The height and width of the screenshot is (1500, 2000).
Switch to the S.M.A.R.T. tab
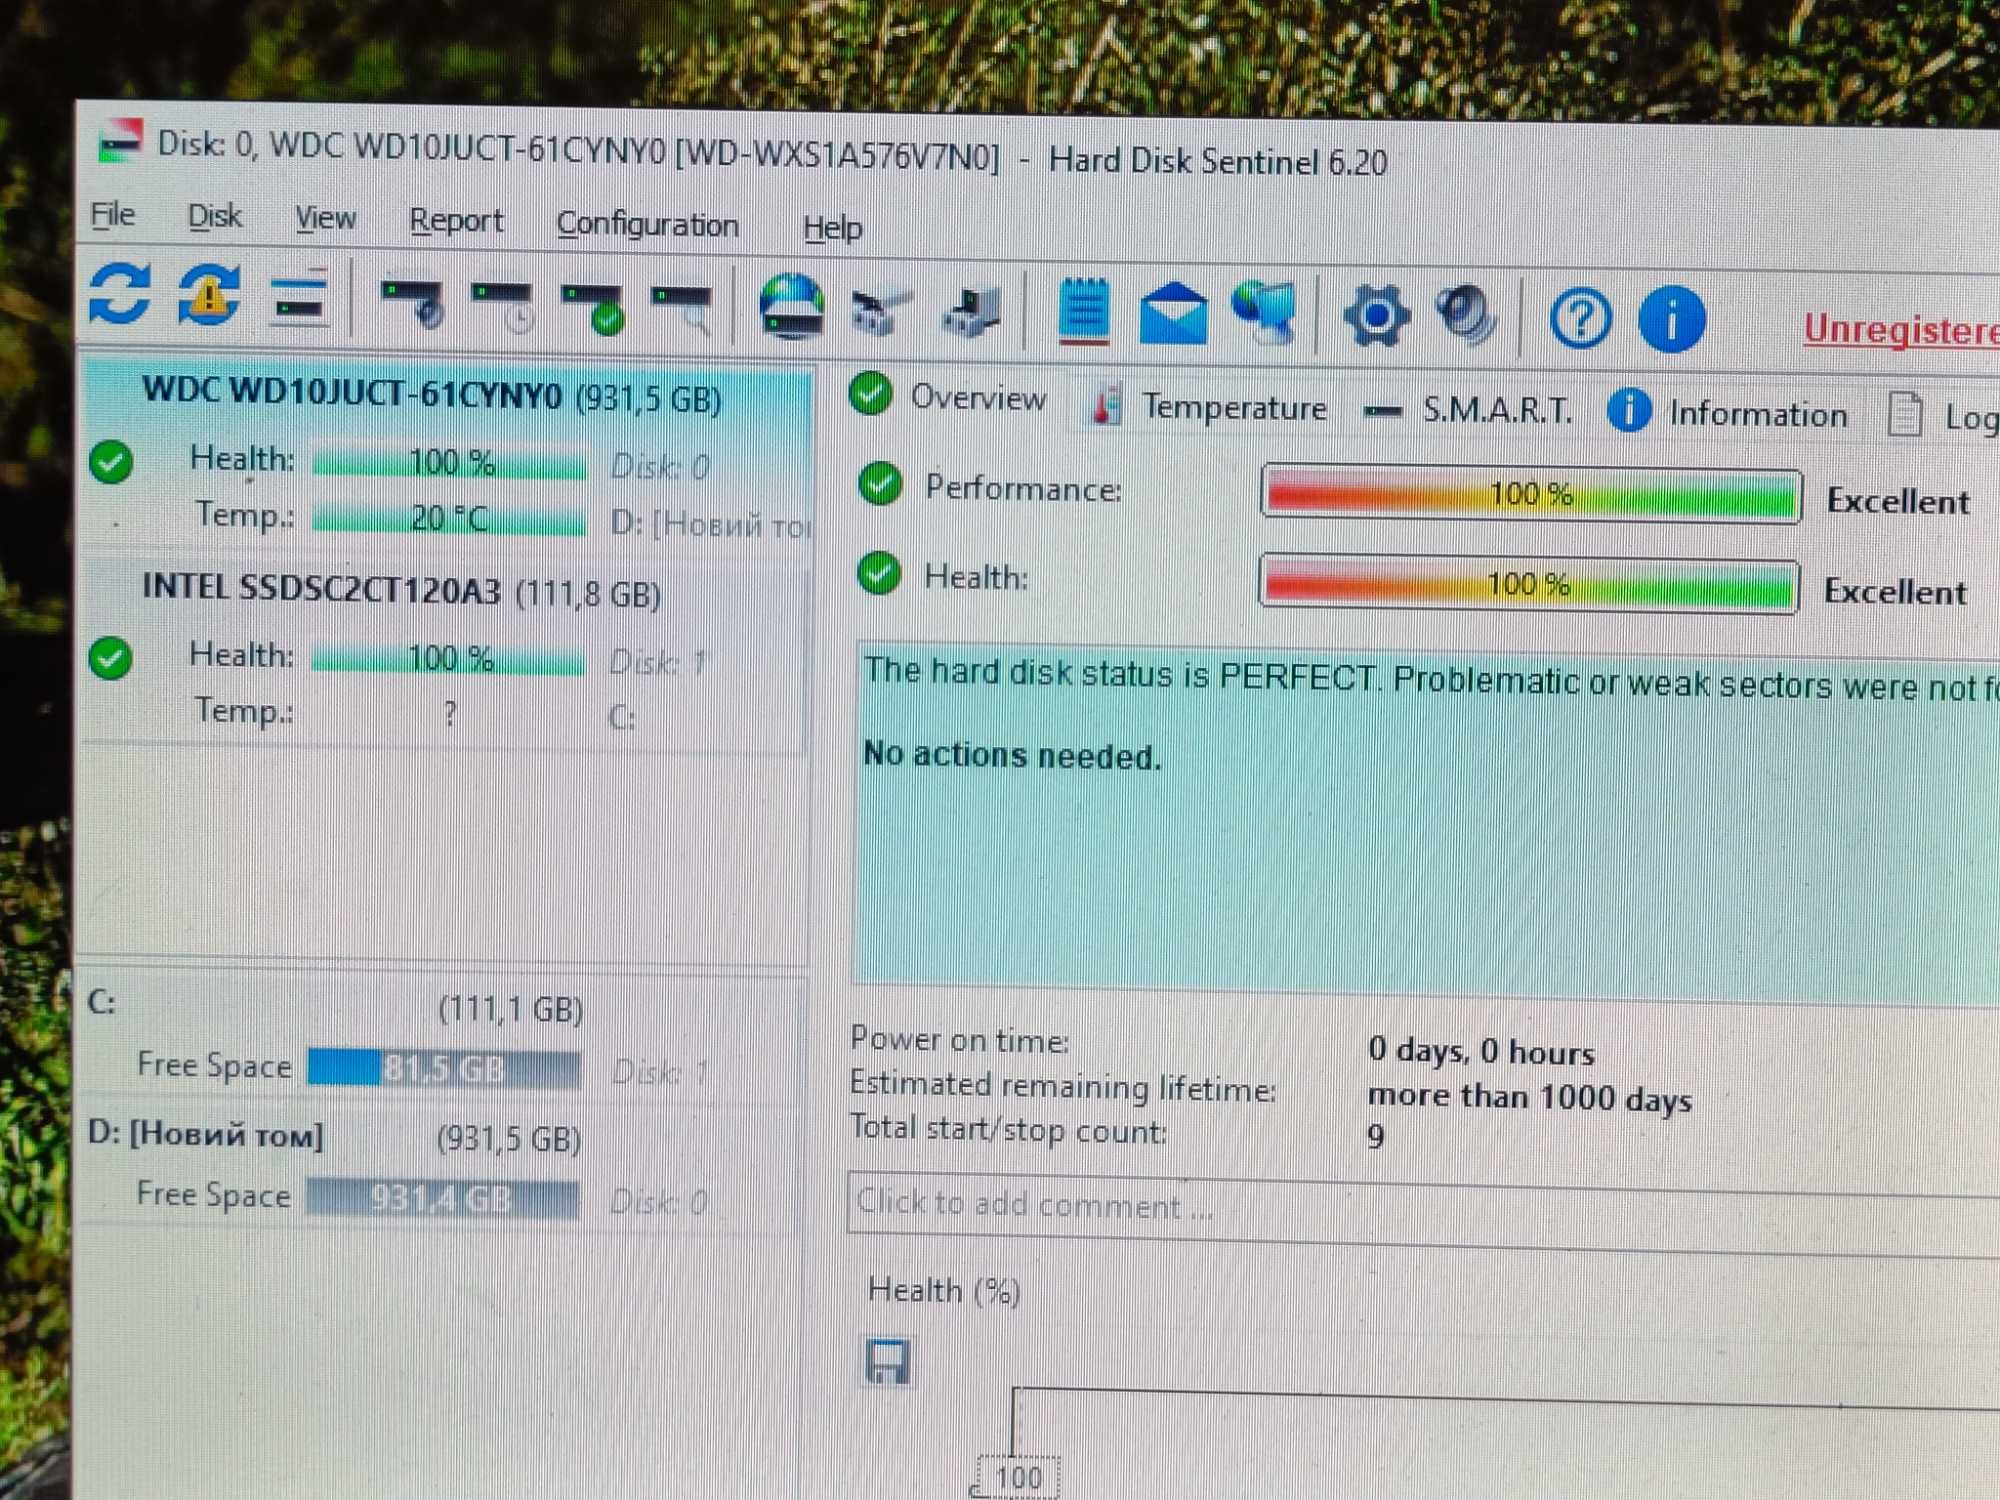(x=1469, y=410)
